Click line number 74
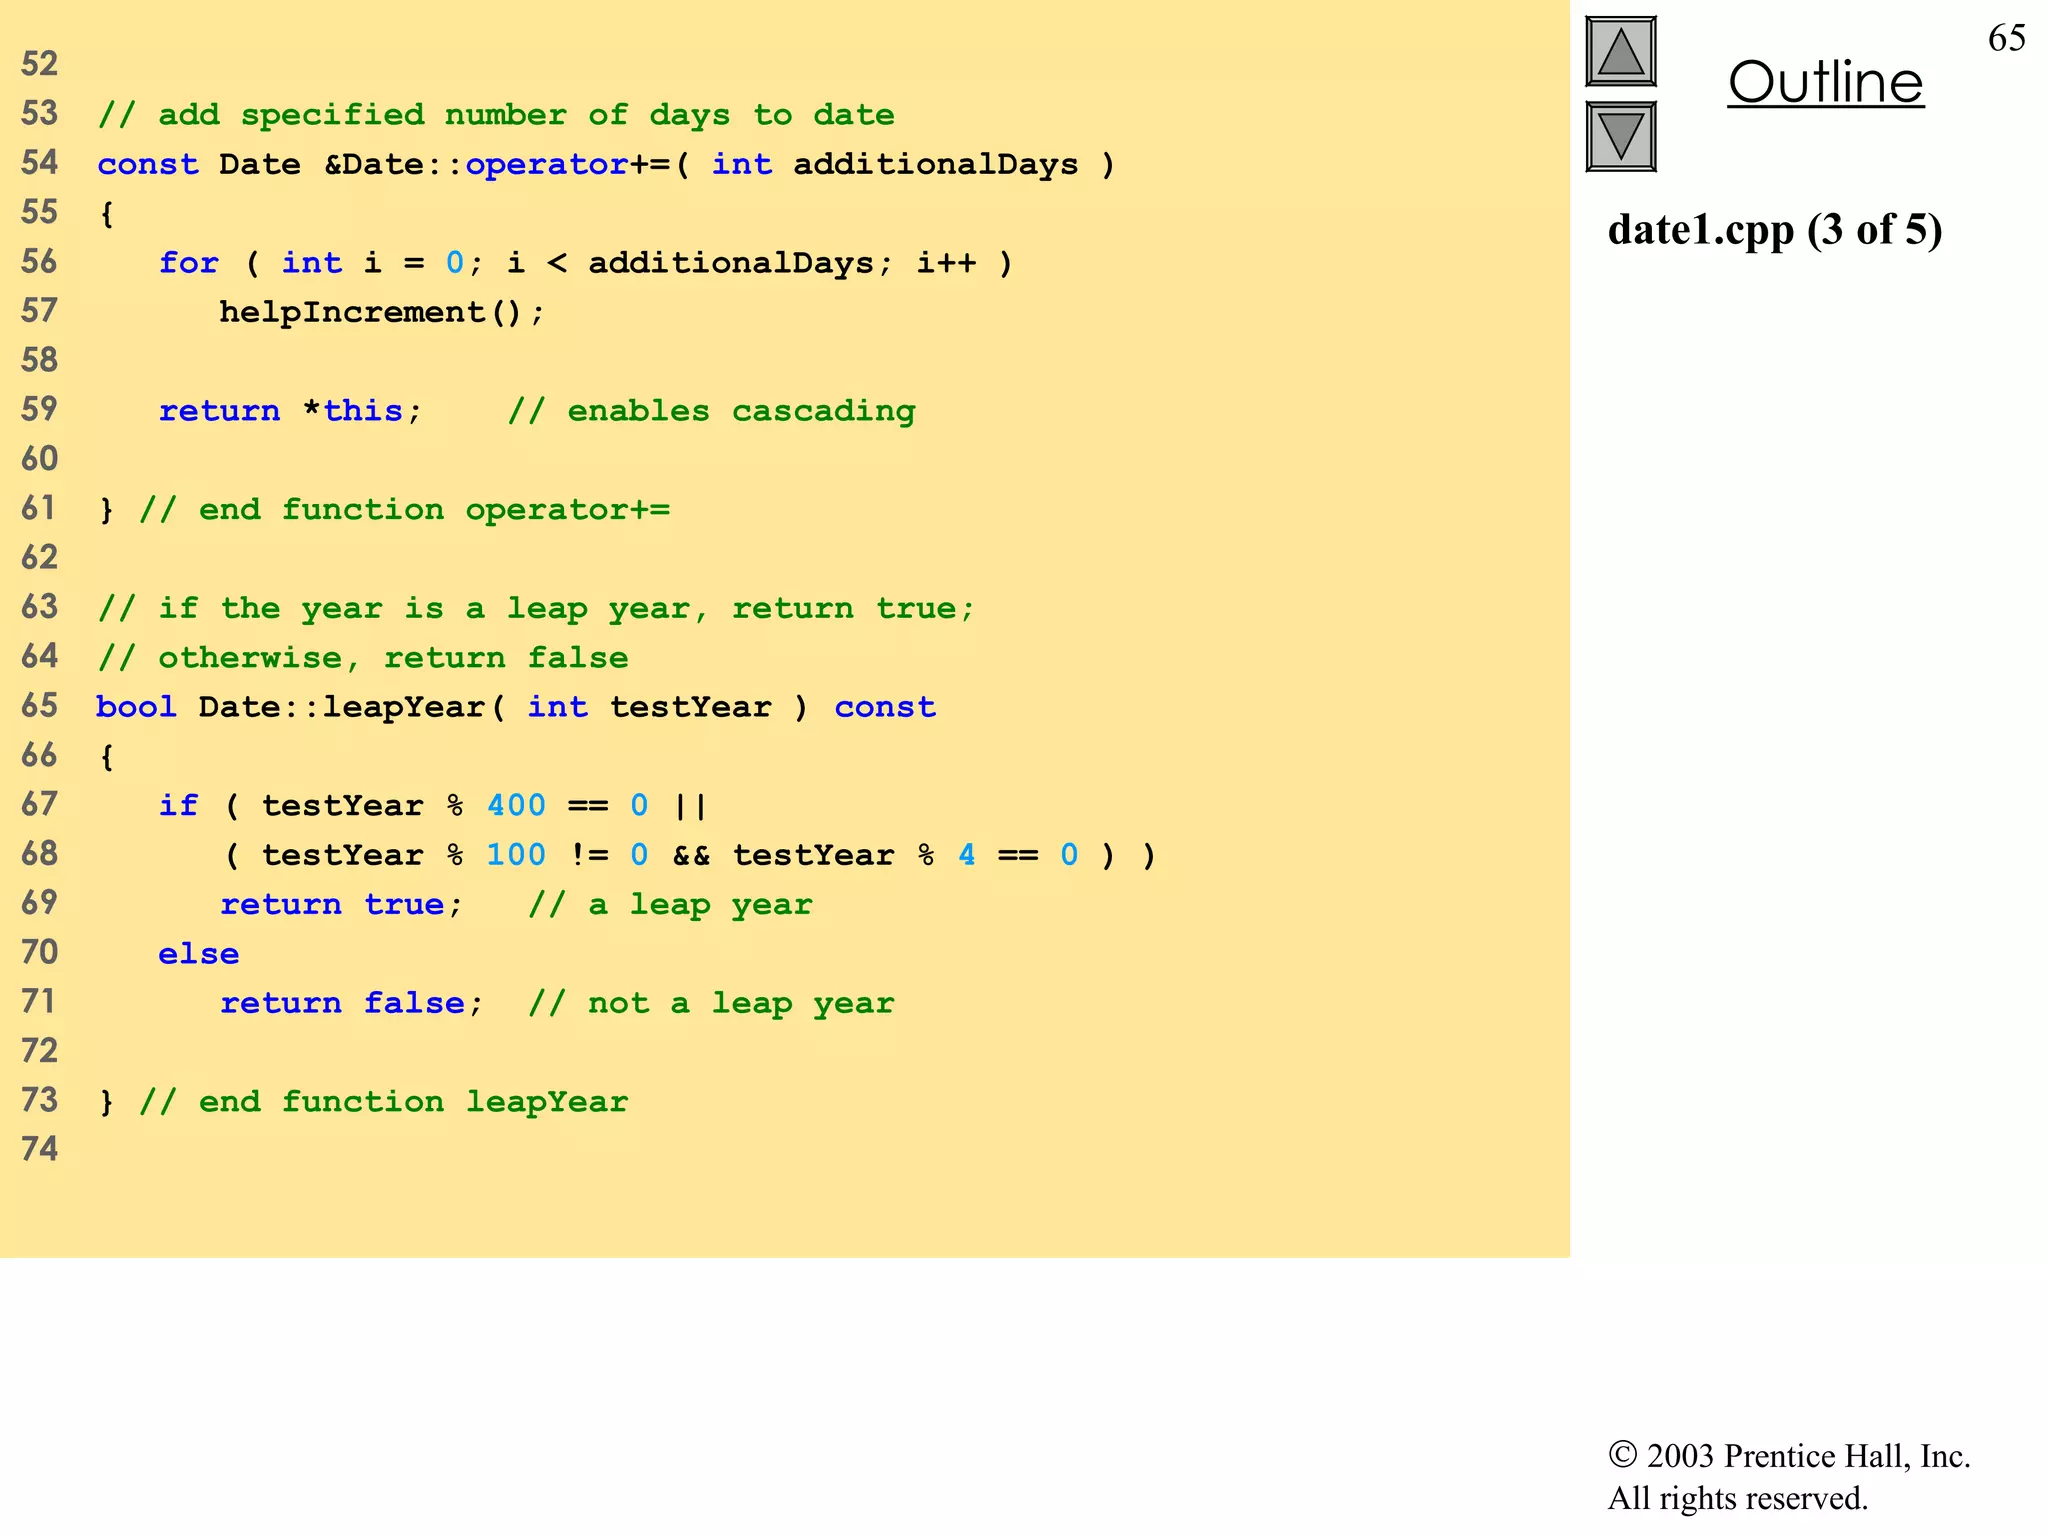 coord(40,1149)
